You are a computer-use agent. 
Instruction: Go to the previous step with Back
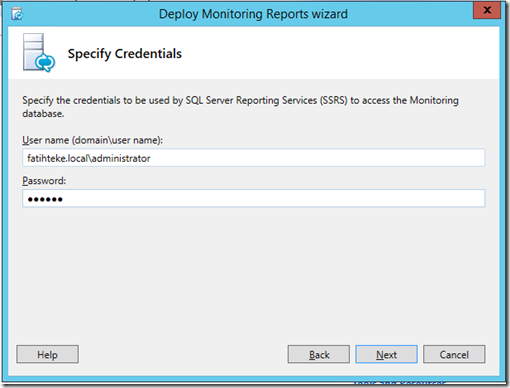pyautogui.click(x=319, y=354)
